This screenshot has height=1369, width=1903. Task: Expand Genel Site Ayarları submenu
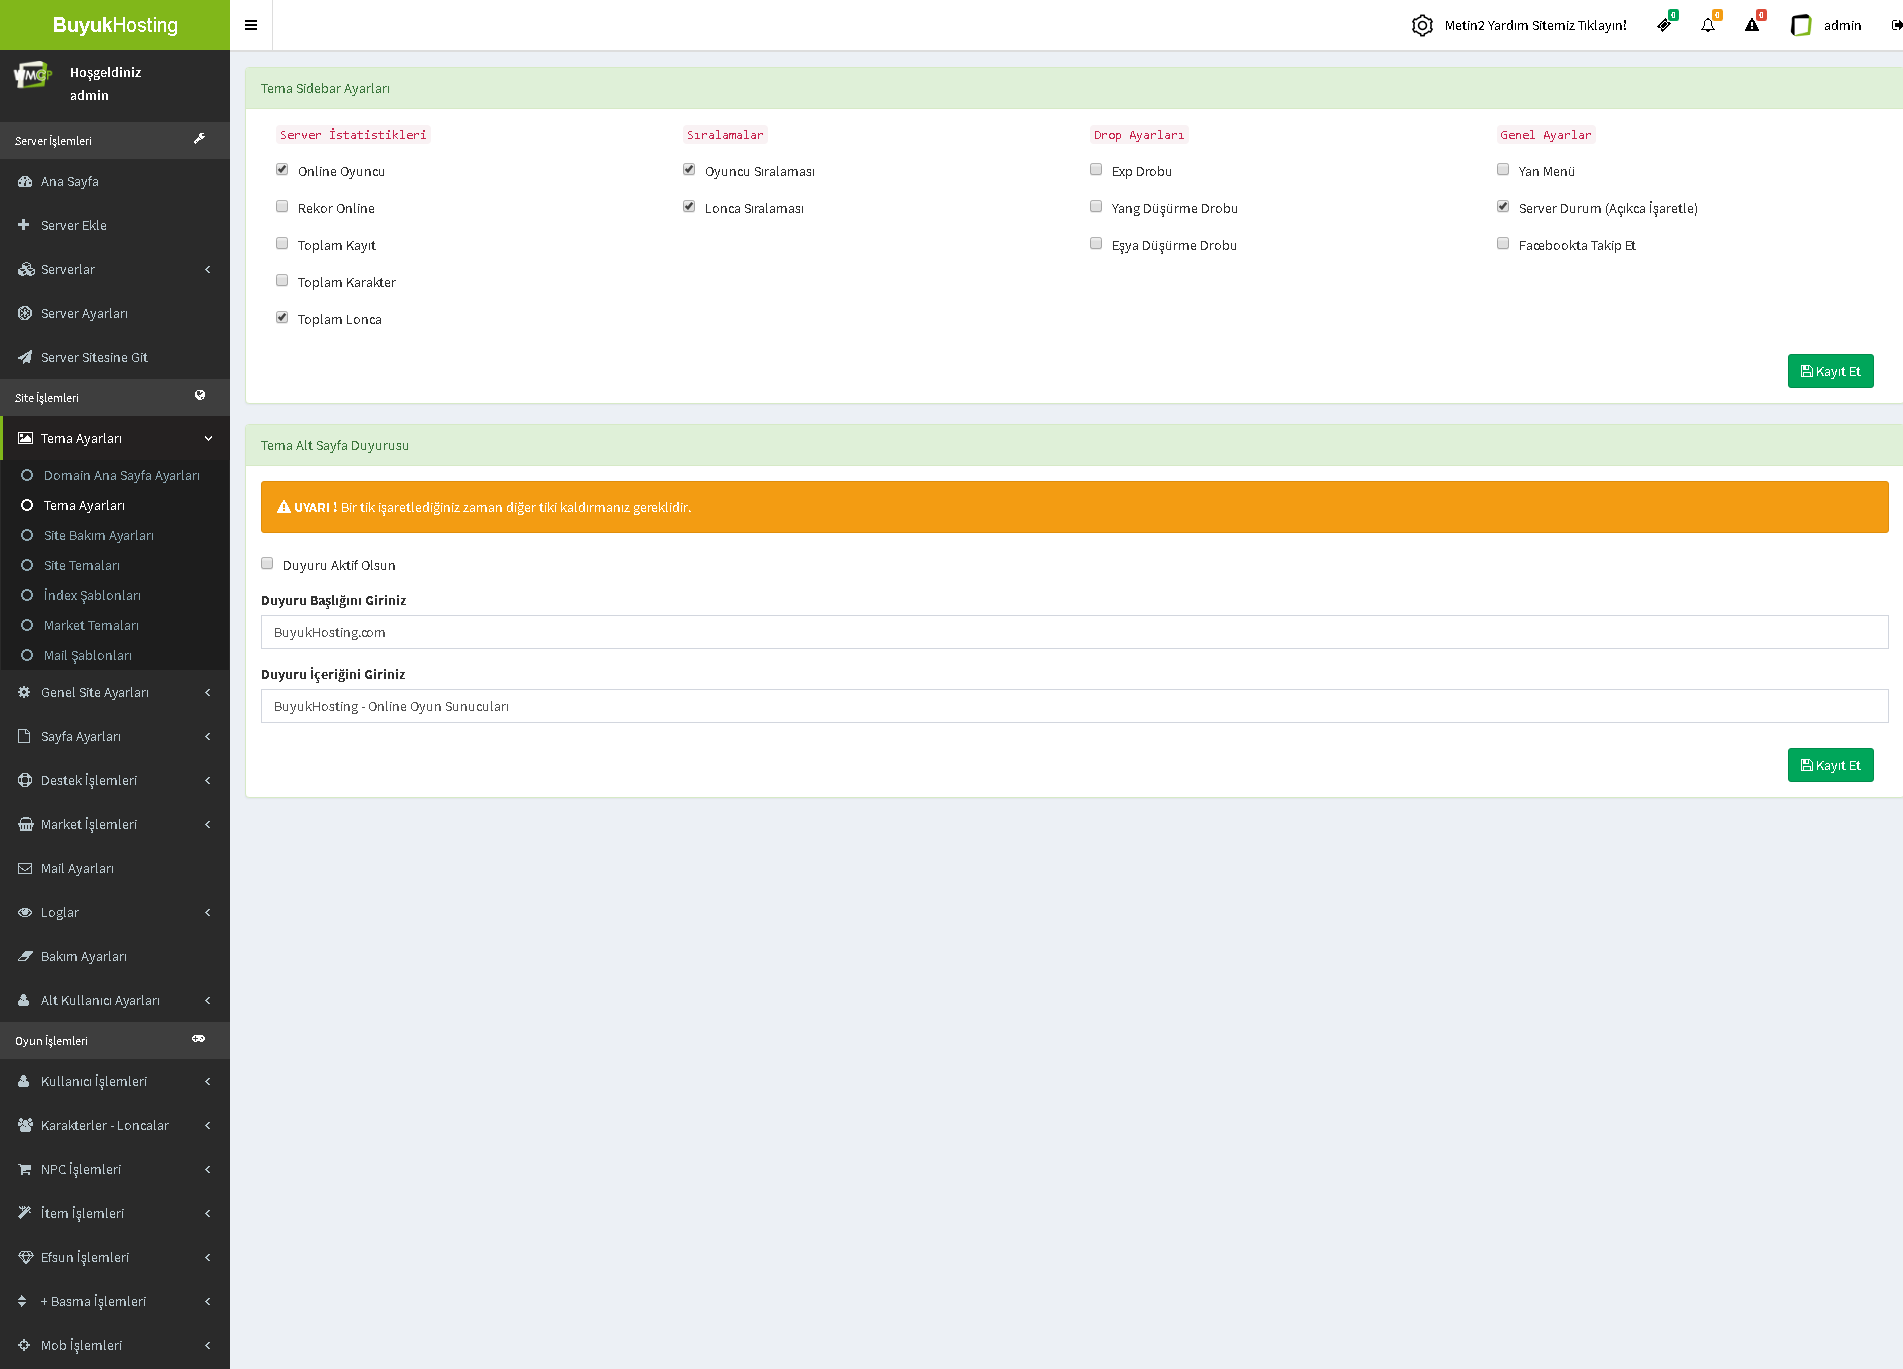(x=115, y=692)
